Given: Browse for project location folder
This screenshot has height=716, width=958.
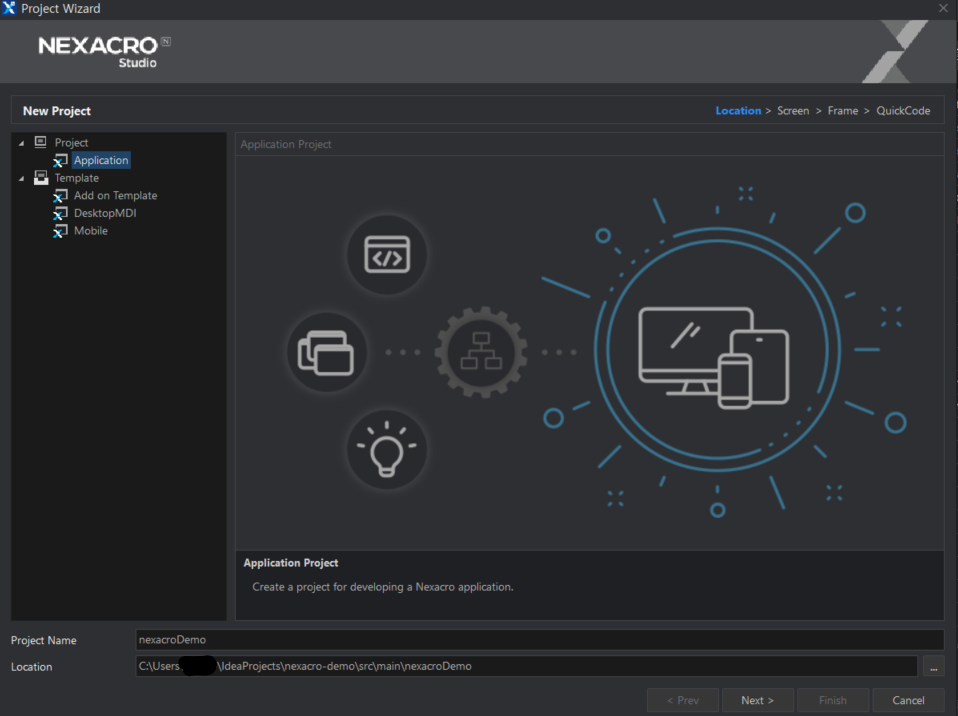Looking at the screenshot, I should coord(934,667).
